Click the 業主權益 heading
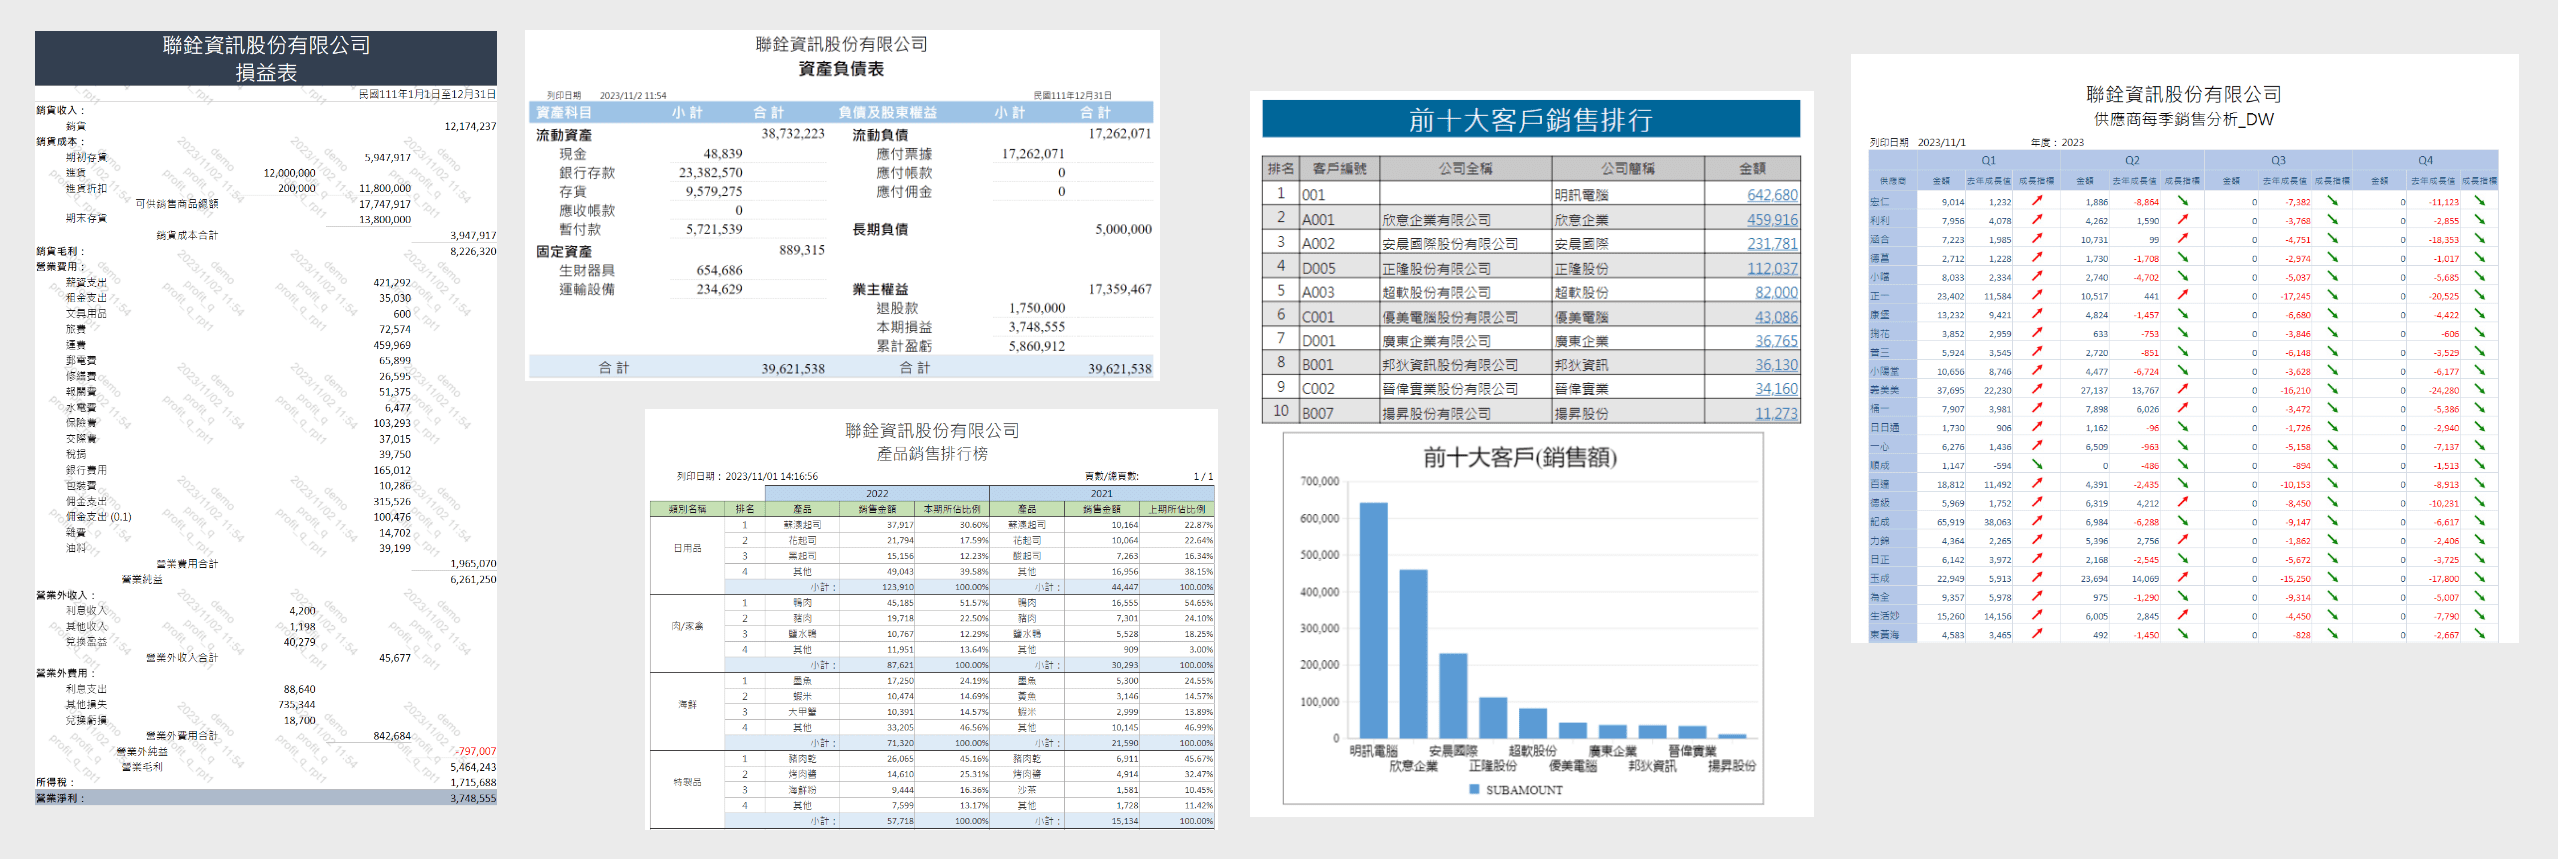 880,290
